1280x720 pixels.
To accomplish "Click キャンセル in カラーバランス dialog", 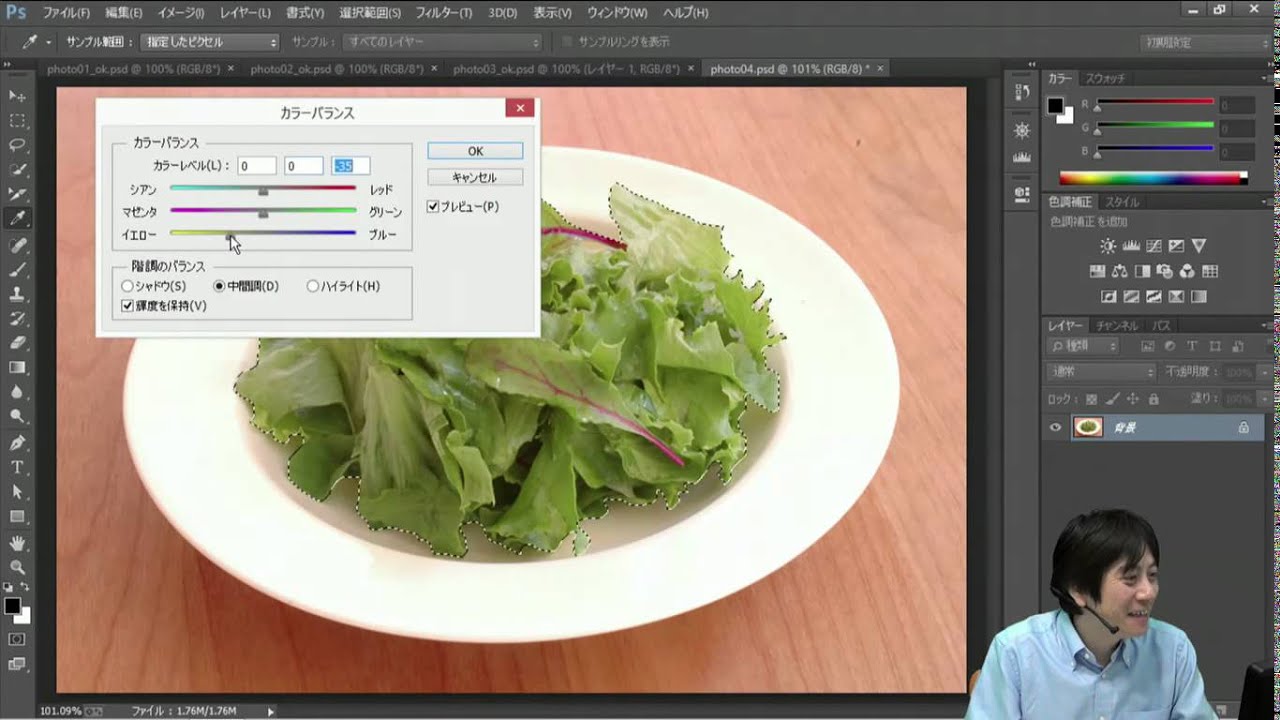I will click(475, 177).
